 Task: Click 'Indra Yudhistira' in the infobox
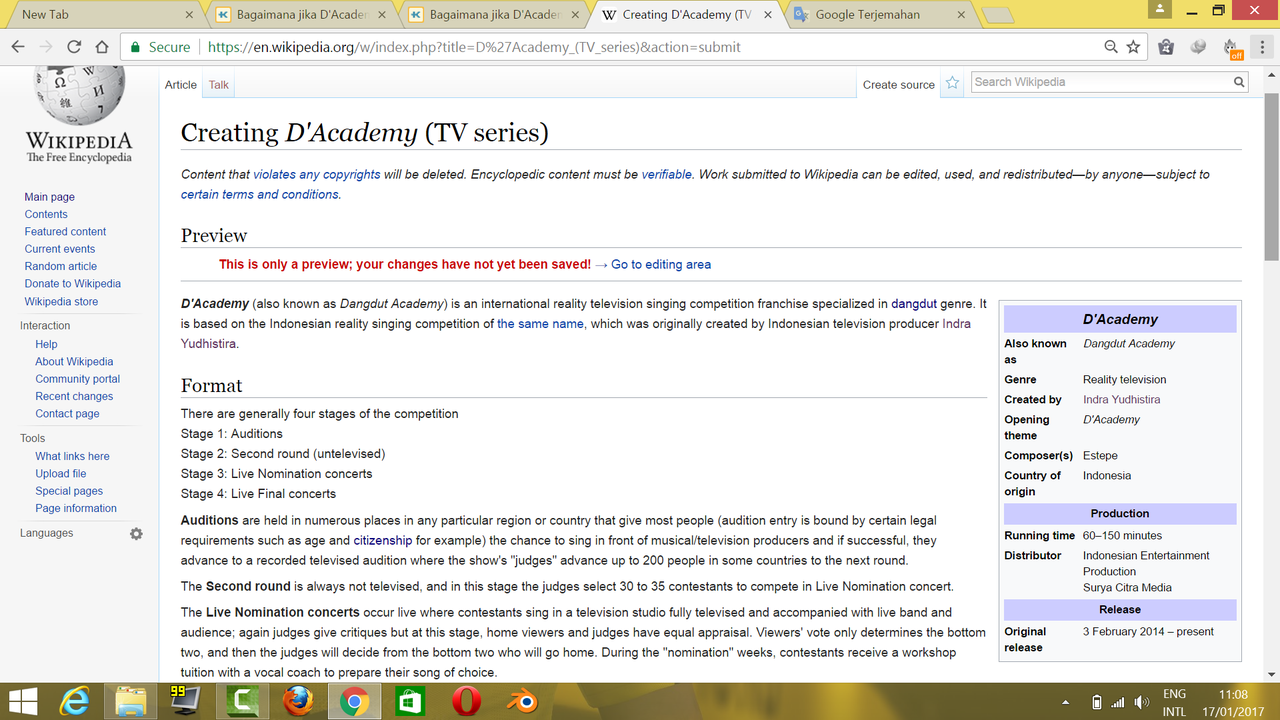point(1122,400)
